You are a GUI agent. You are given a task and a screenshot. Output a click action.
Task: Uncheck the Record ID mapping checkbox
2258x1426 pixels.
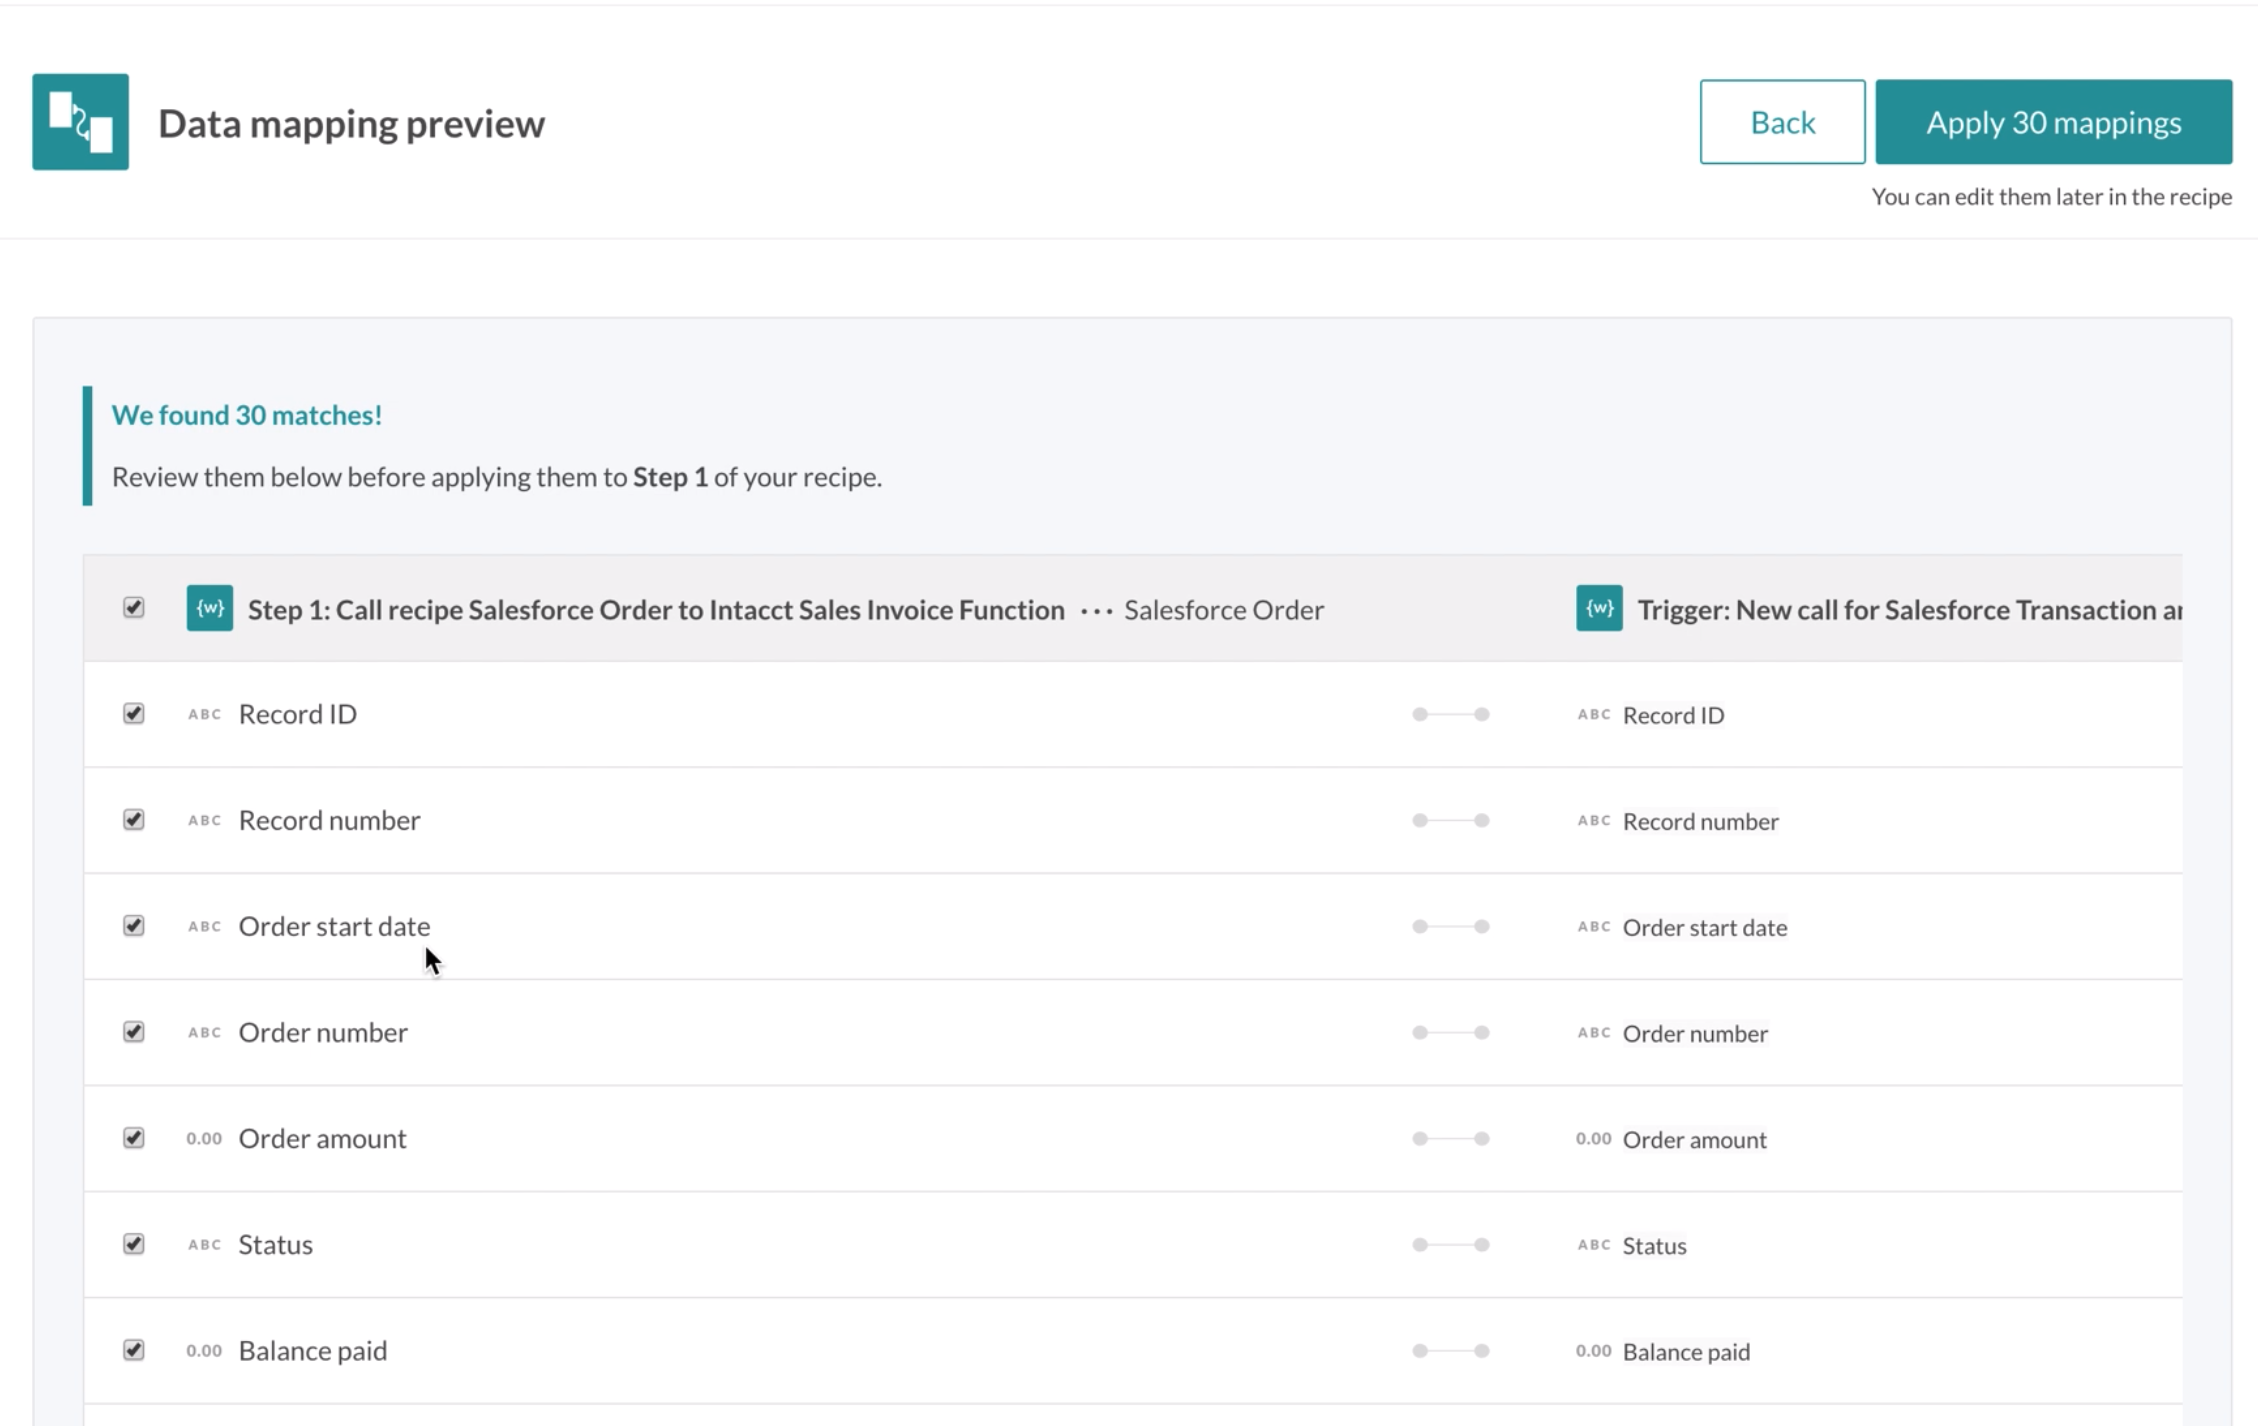point(133,714)
